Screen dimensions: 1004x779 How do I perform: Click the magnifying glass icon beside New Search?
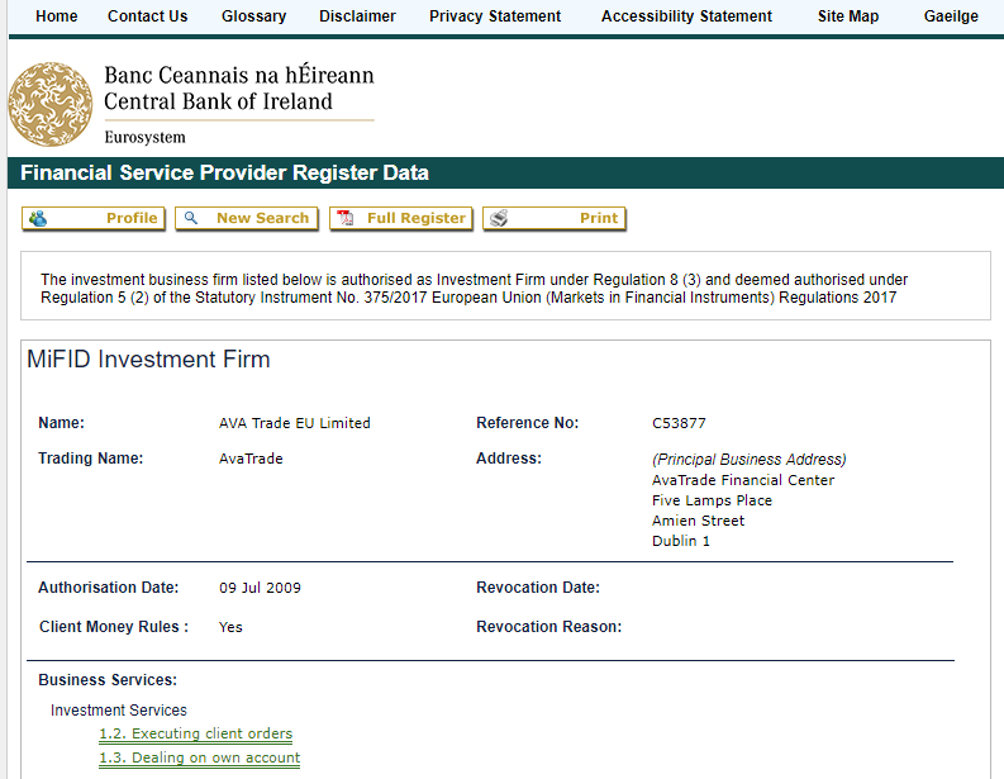pos(190,218)
